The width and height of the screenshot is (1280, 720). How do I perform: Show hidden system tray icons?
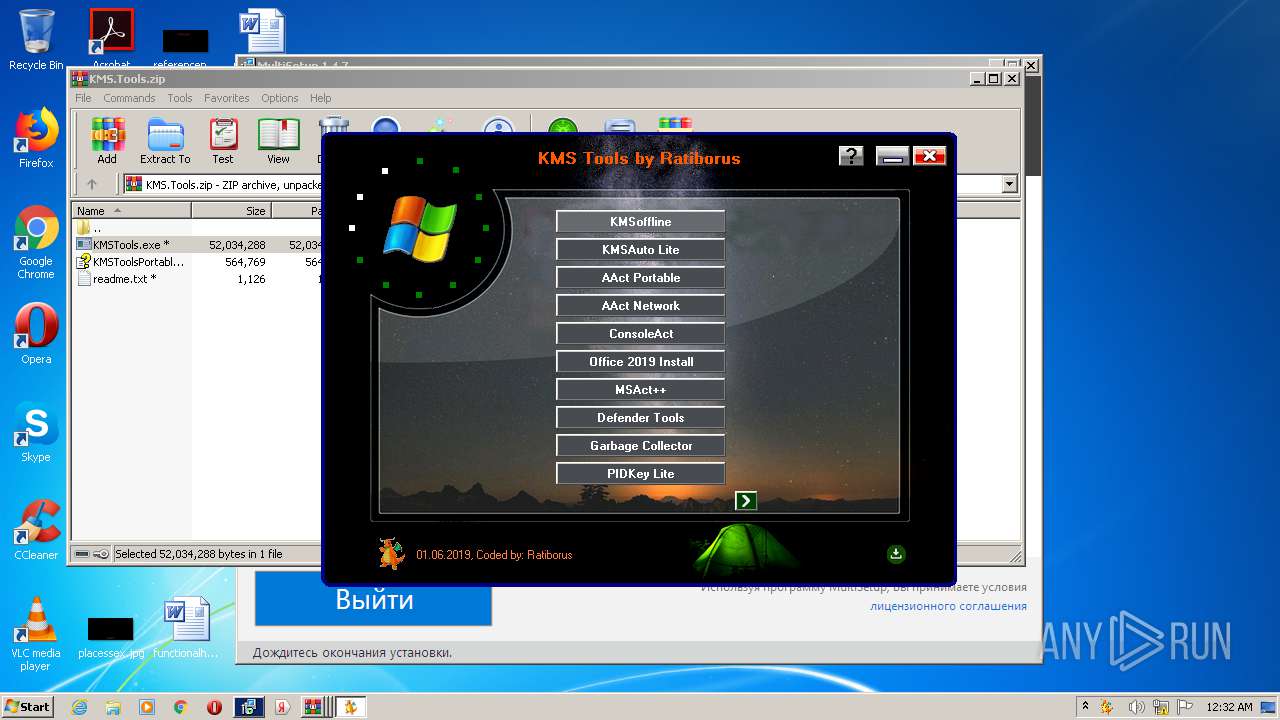click(x=1085, y=707)
